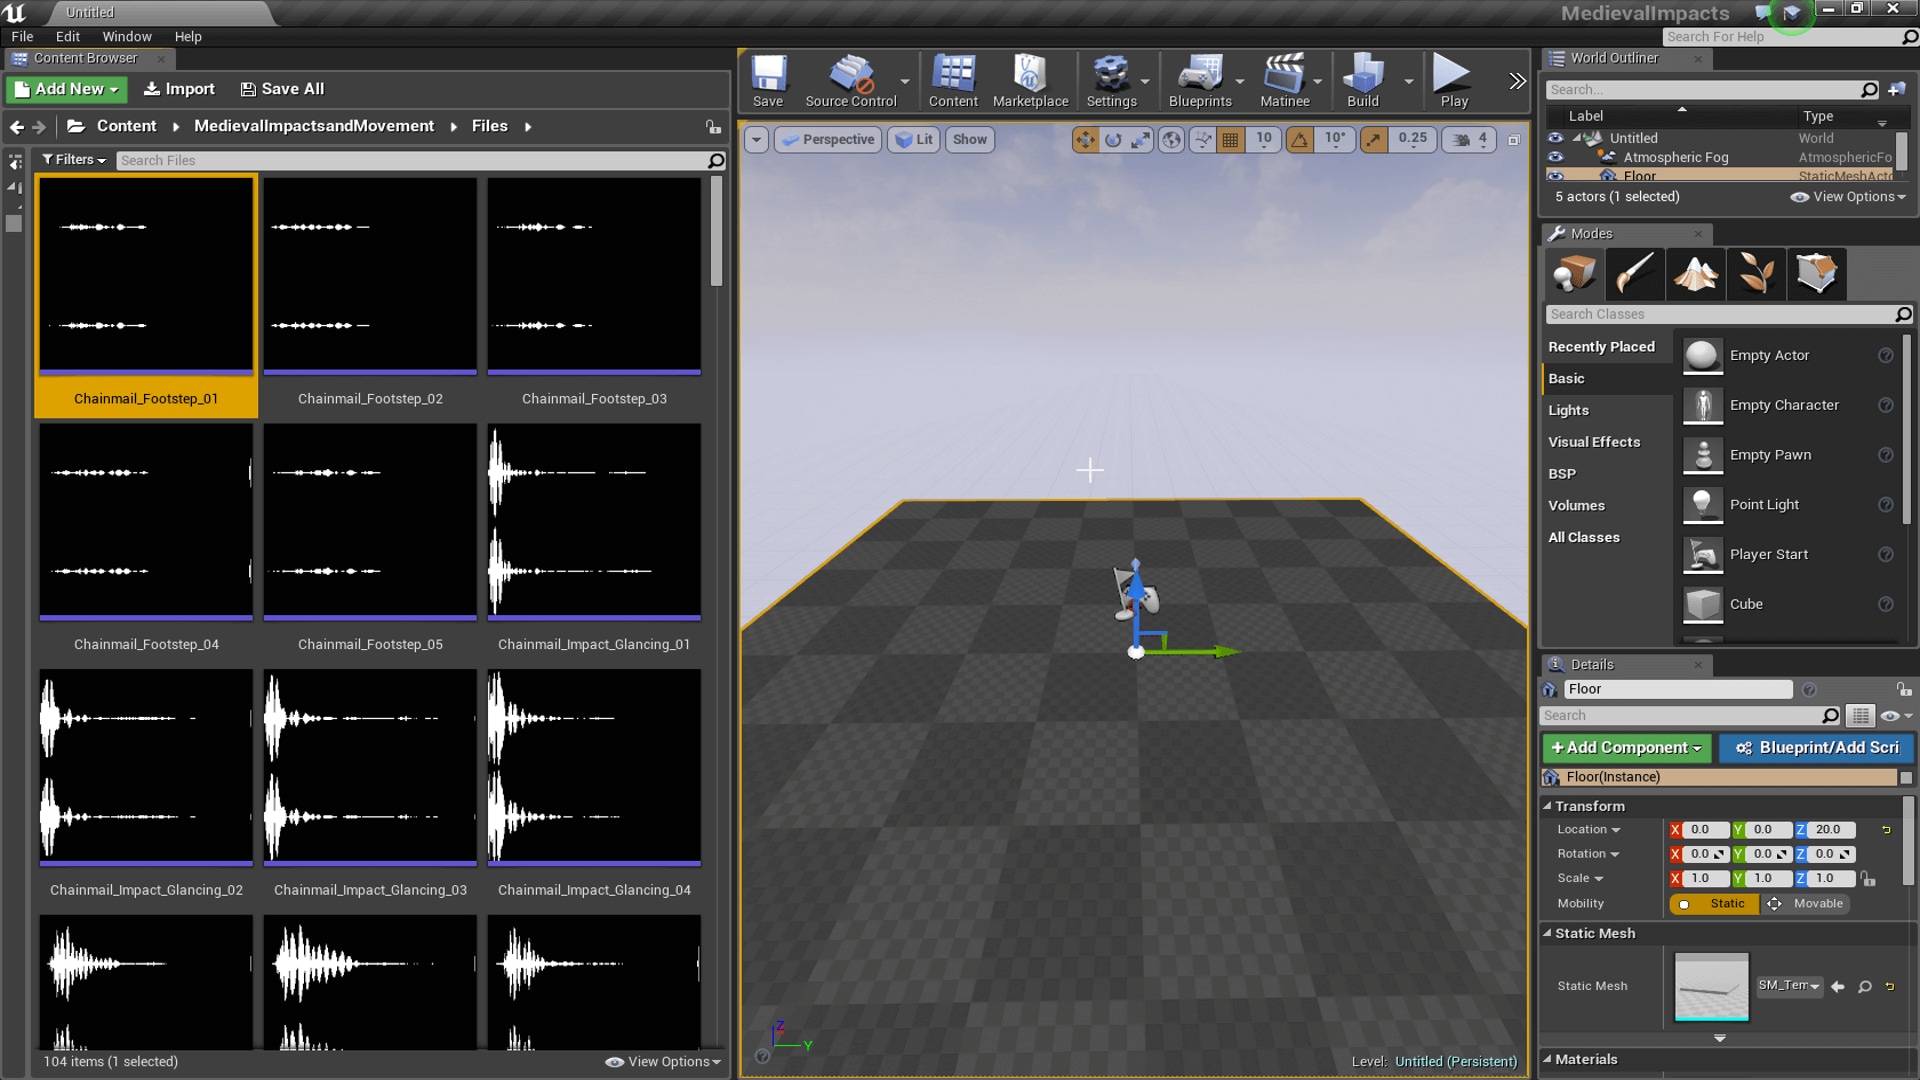
Task: Click the Lit view mode button
Action: pyautogui.click(x=914, y=140)
